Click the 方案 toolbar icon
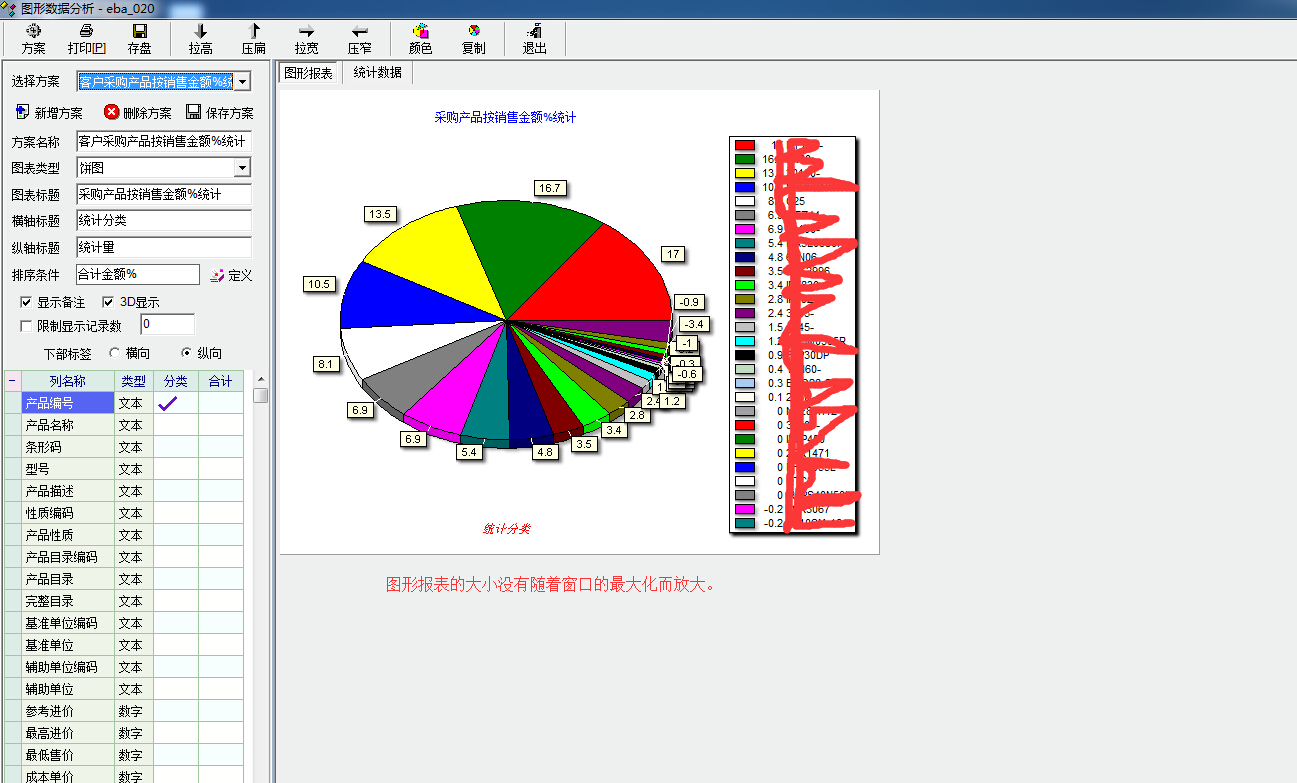 [33, 32]
